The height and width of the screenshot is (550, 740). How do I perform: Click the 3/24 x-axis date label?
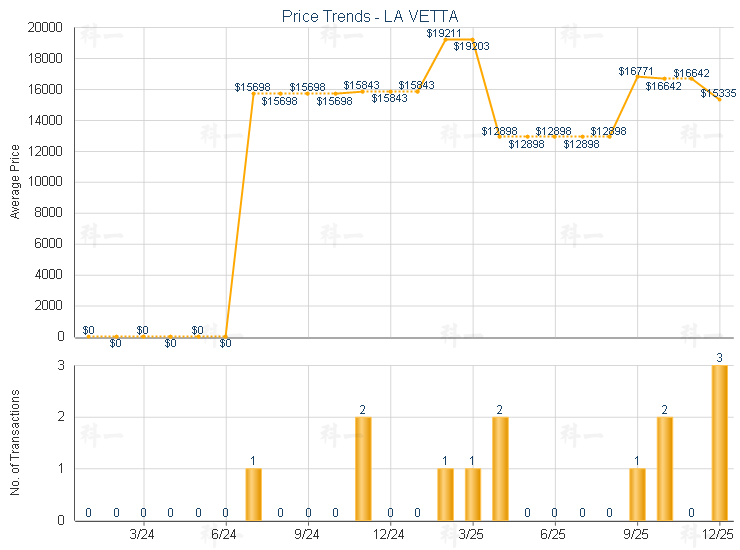pos(143,535)
